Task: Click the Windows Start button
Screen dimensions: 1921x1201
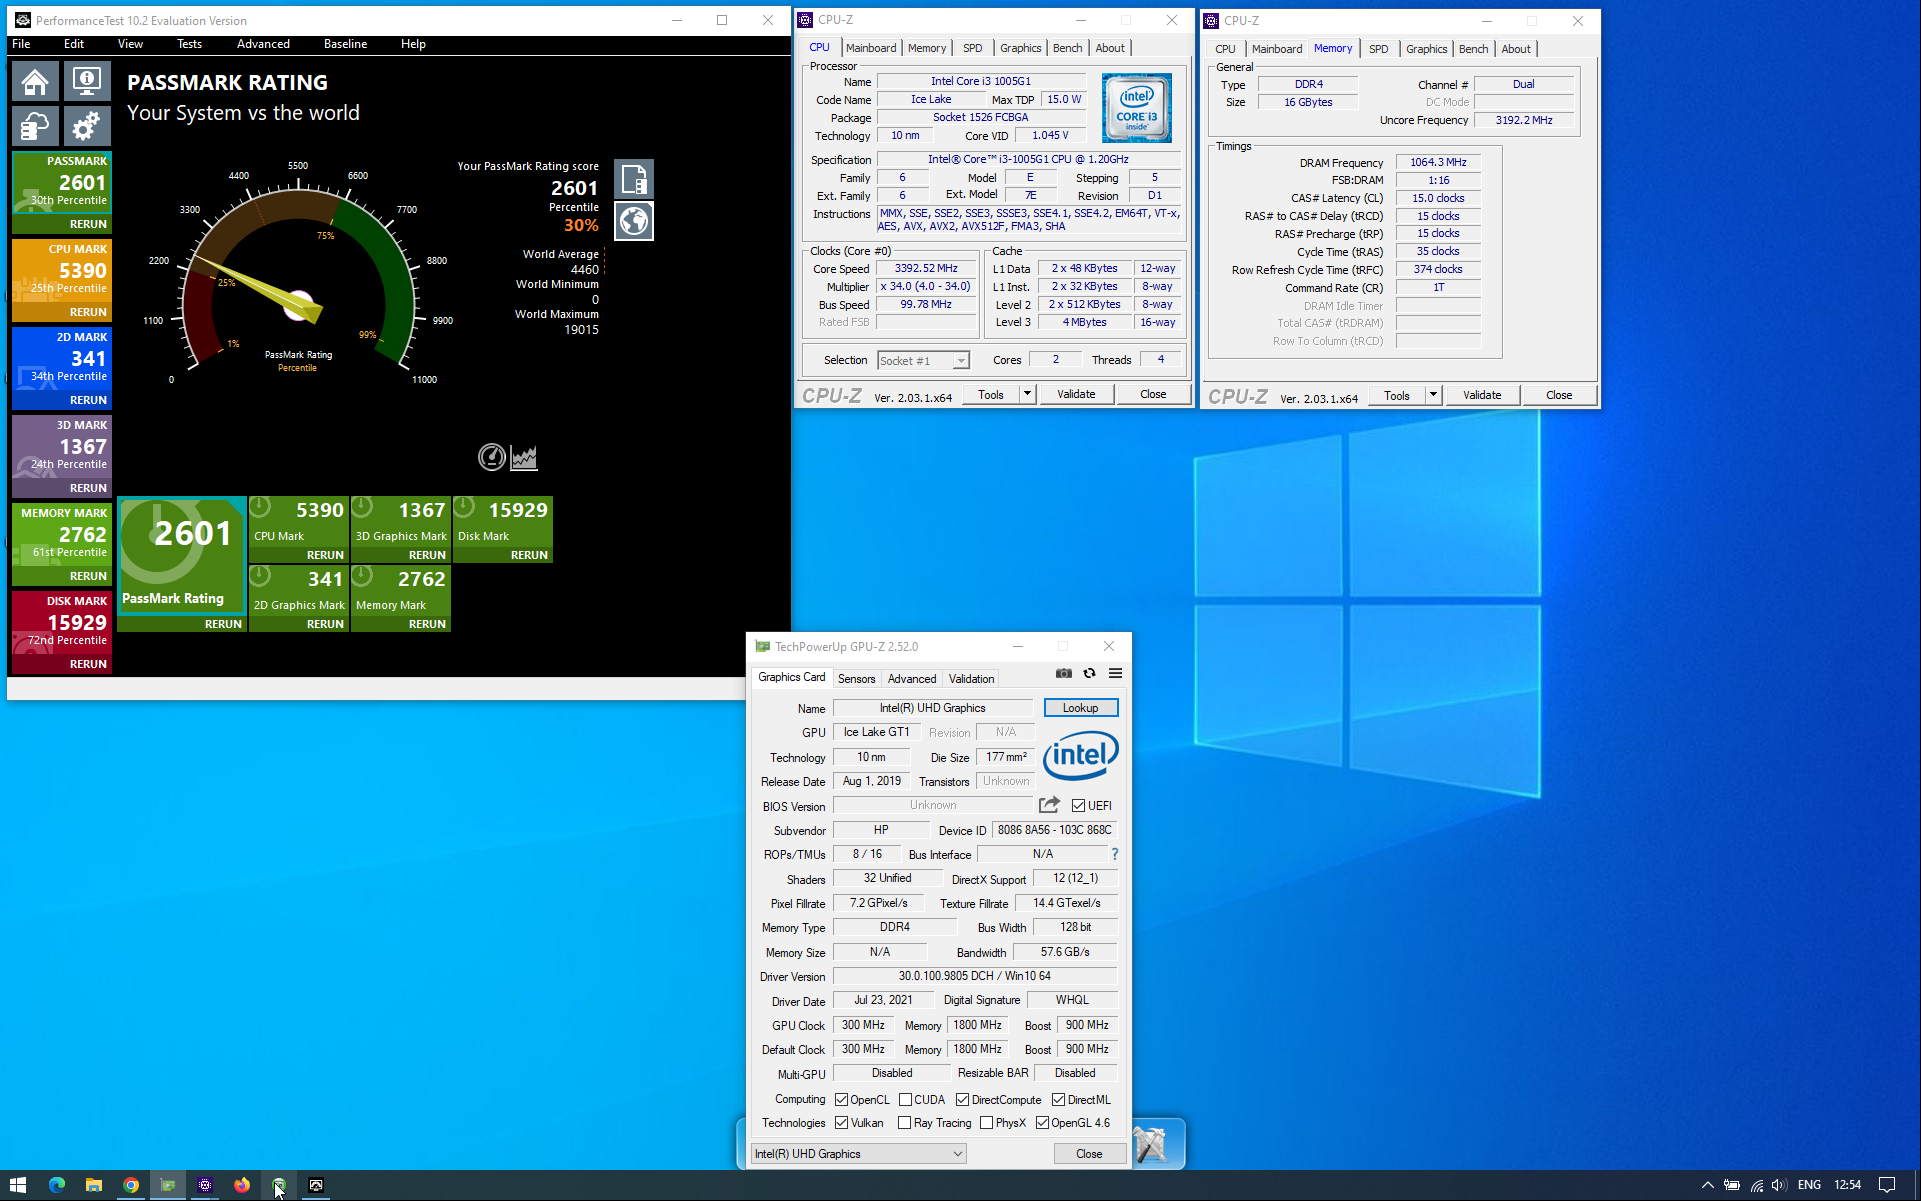Action: click(x=18, y=1185)
